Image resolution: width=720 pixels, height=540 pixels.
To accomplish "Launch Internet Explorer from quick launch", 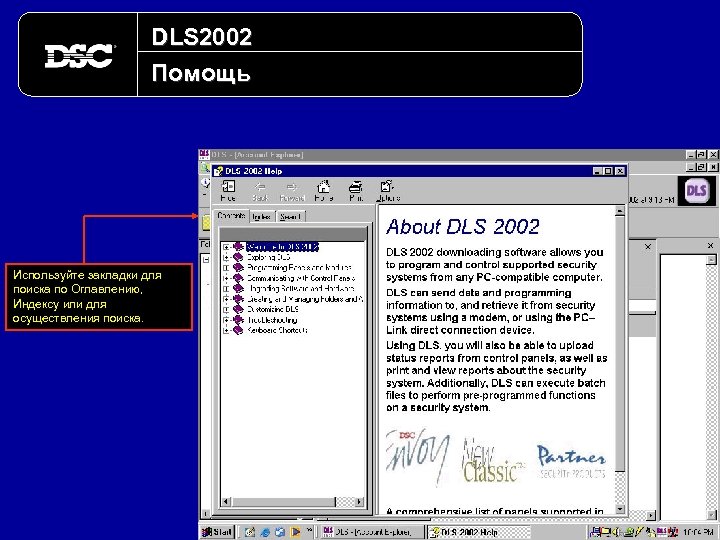I will pos(265,532).
